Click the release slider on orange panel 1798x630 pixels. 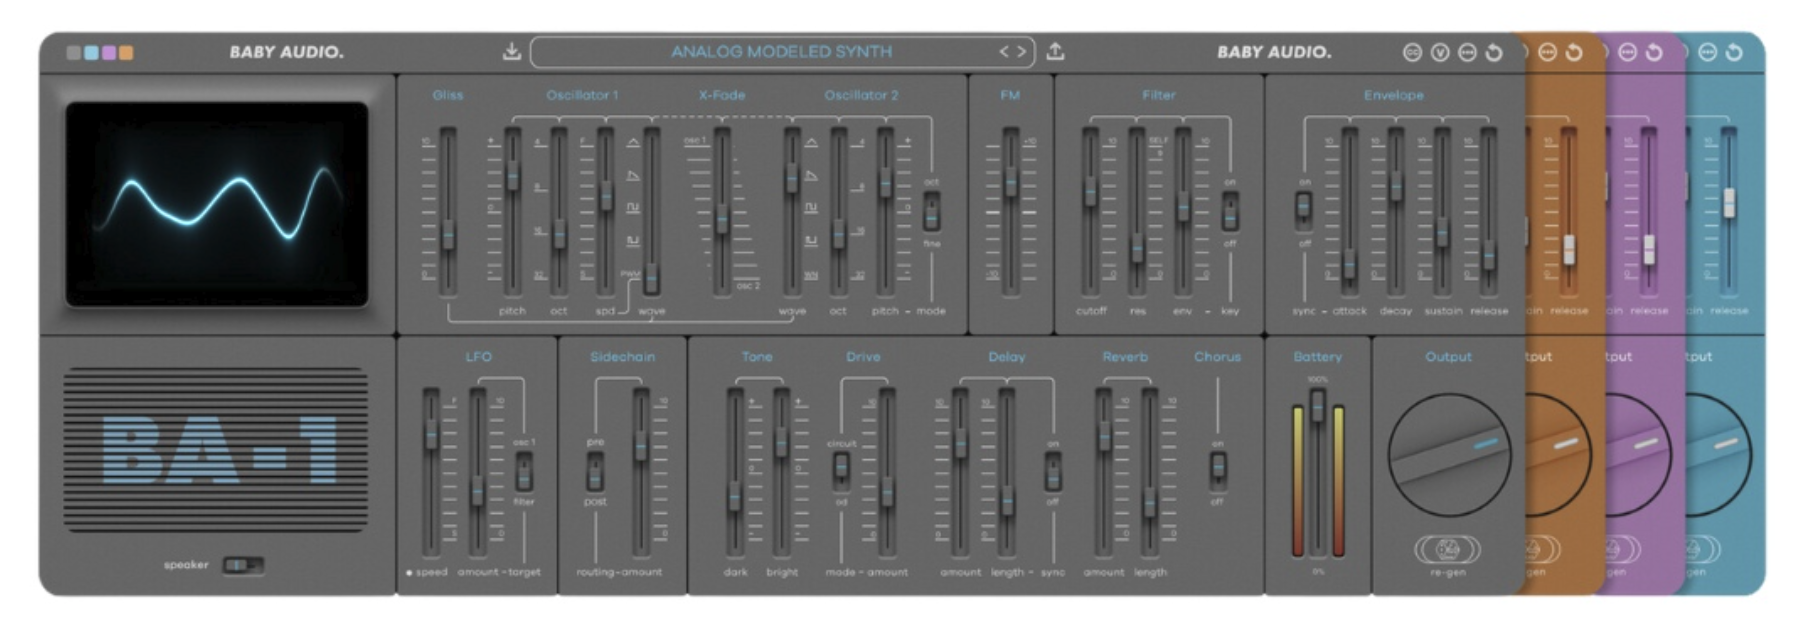(1569, 211)
